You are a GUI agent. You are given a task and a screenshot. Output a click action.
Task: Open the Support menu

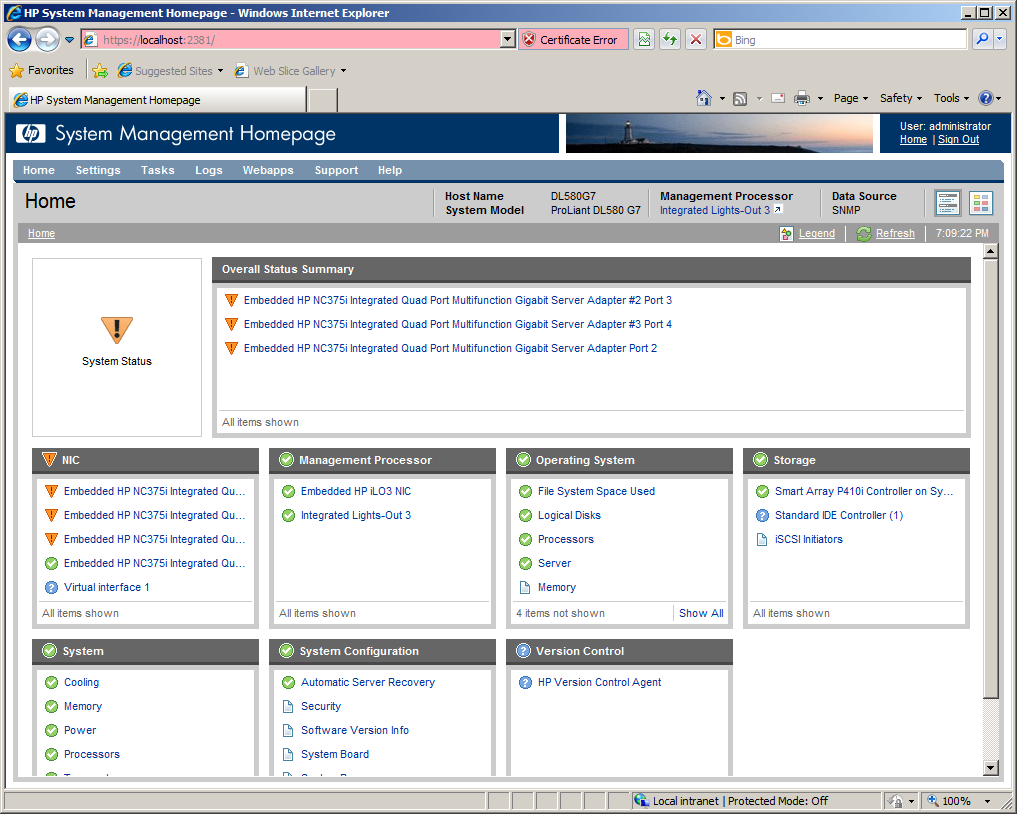336,170
